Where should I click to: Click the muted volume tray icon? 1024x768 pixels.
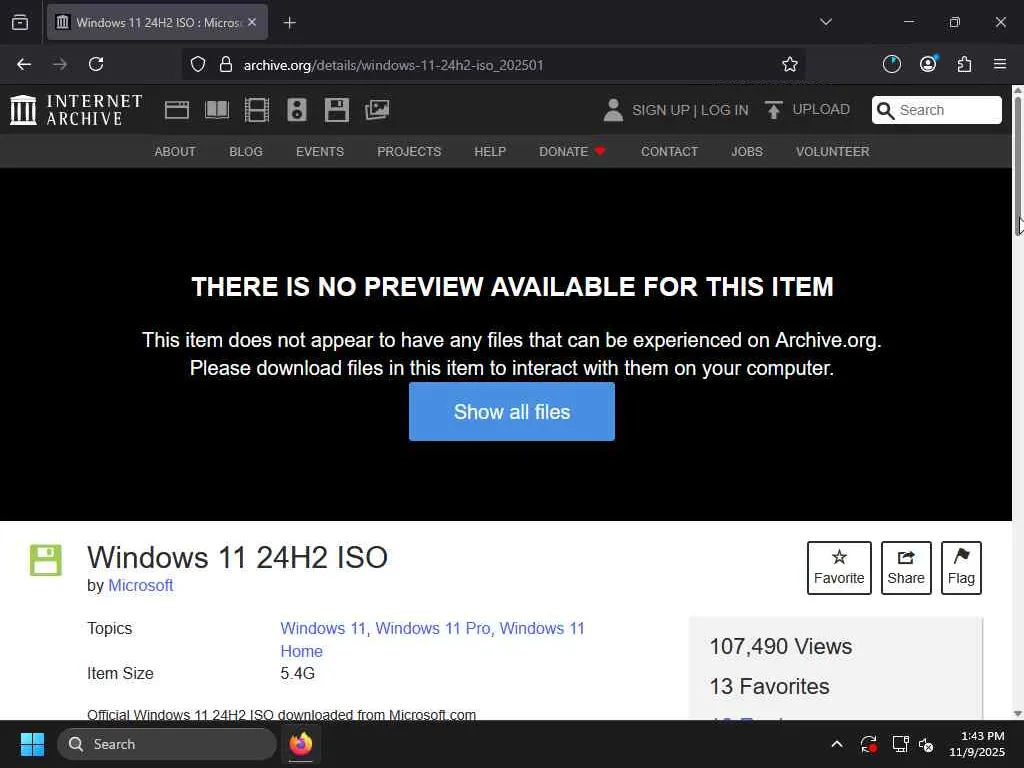click(926, 744)
